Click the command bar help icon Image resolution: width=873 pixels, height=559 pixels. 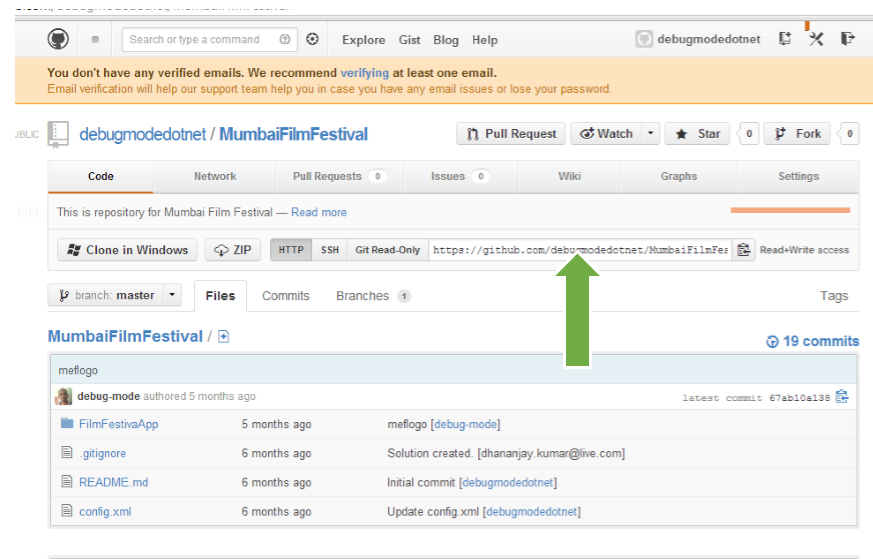pyautogui.click(x=285, y=40)
